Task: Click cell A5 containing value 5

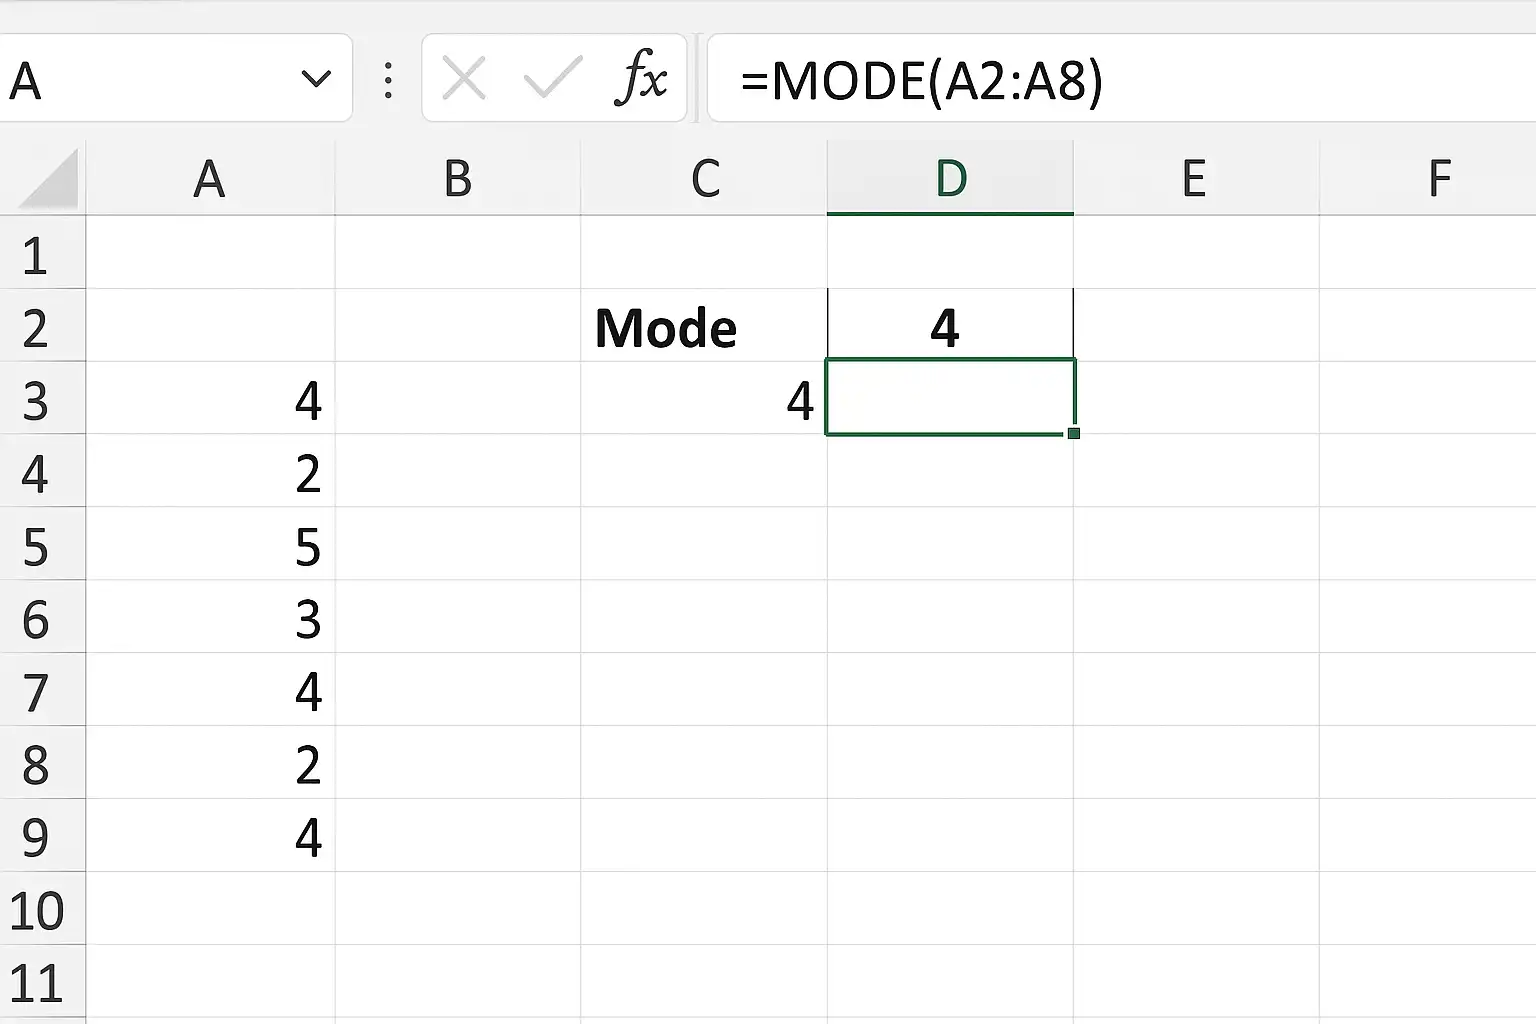Action: click(x=209, y=546)
